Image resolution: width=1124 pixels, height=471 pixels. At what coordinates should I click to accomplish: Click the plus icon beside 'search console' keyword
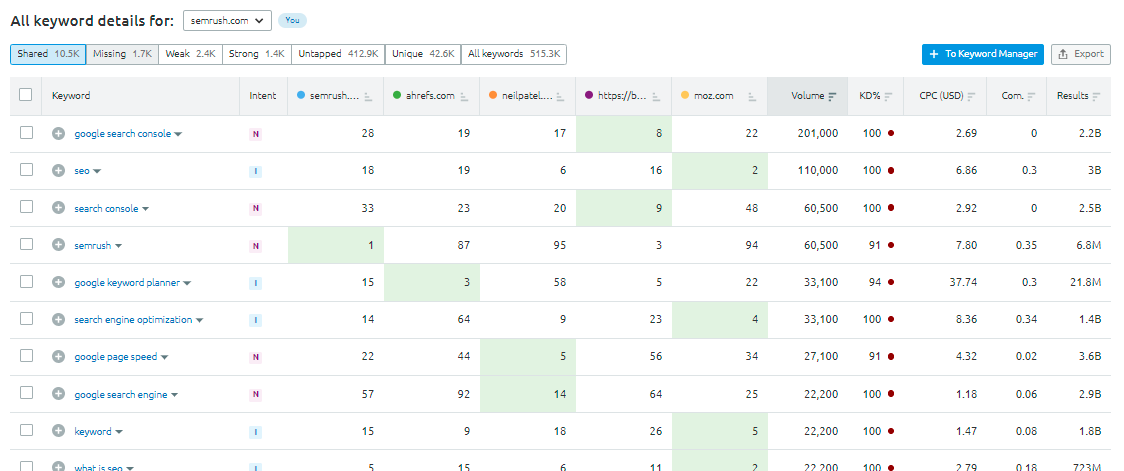[59, 208]
